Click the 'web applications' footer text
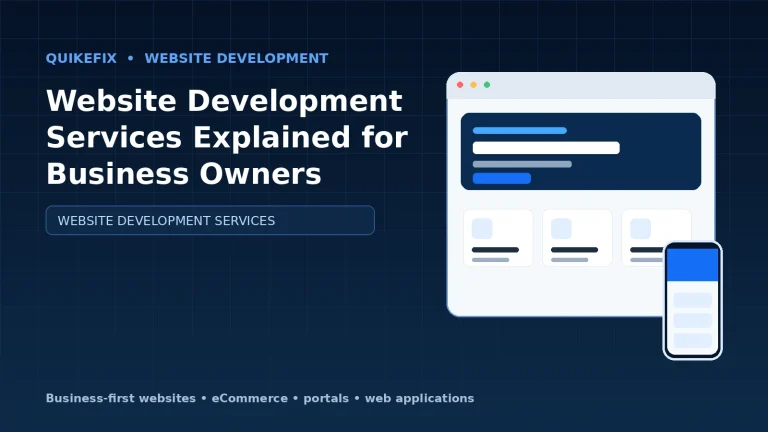Screen dimensions: 768x432 point(419,399)
